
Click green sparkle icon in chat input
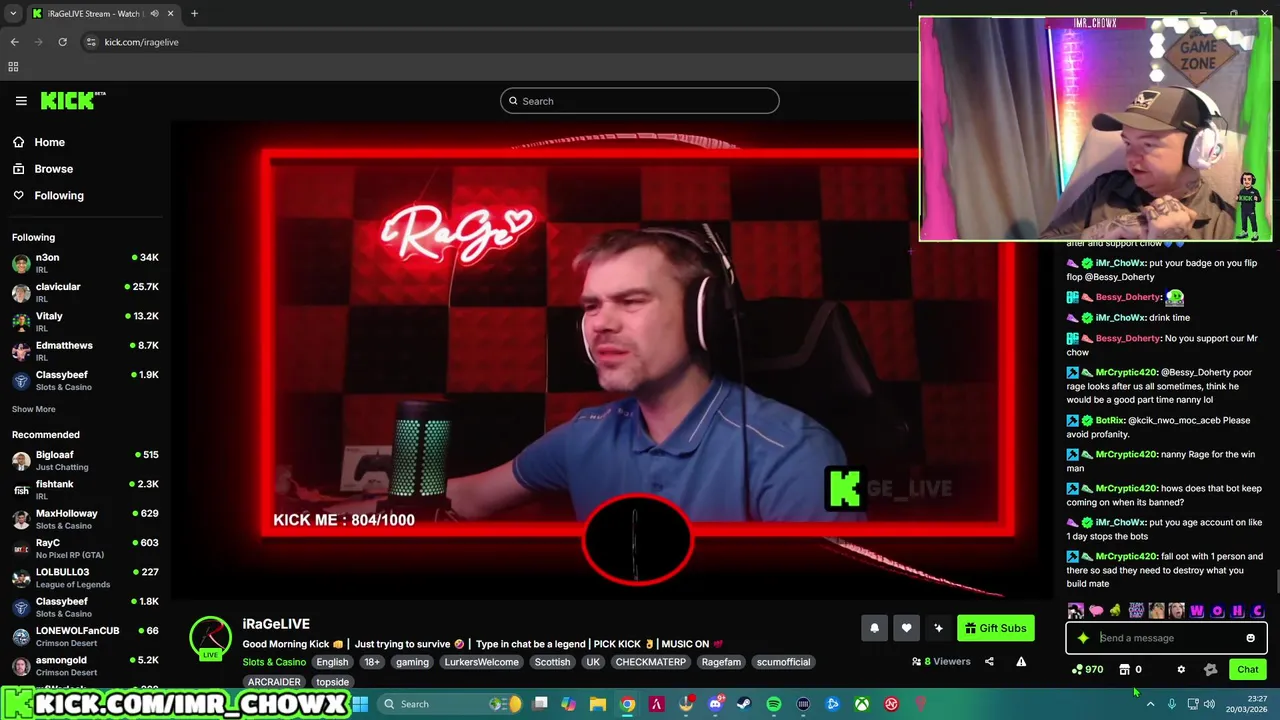[x=1083, y=638]
